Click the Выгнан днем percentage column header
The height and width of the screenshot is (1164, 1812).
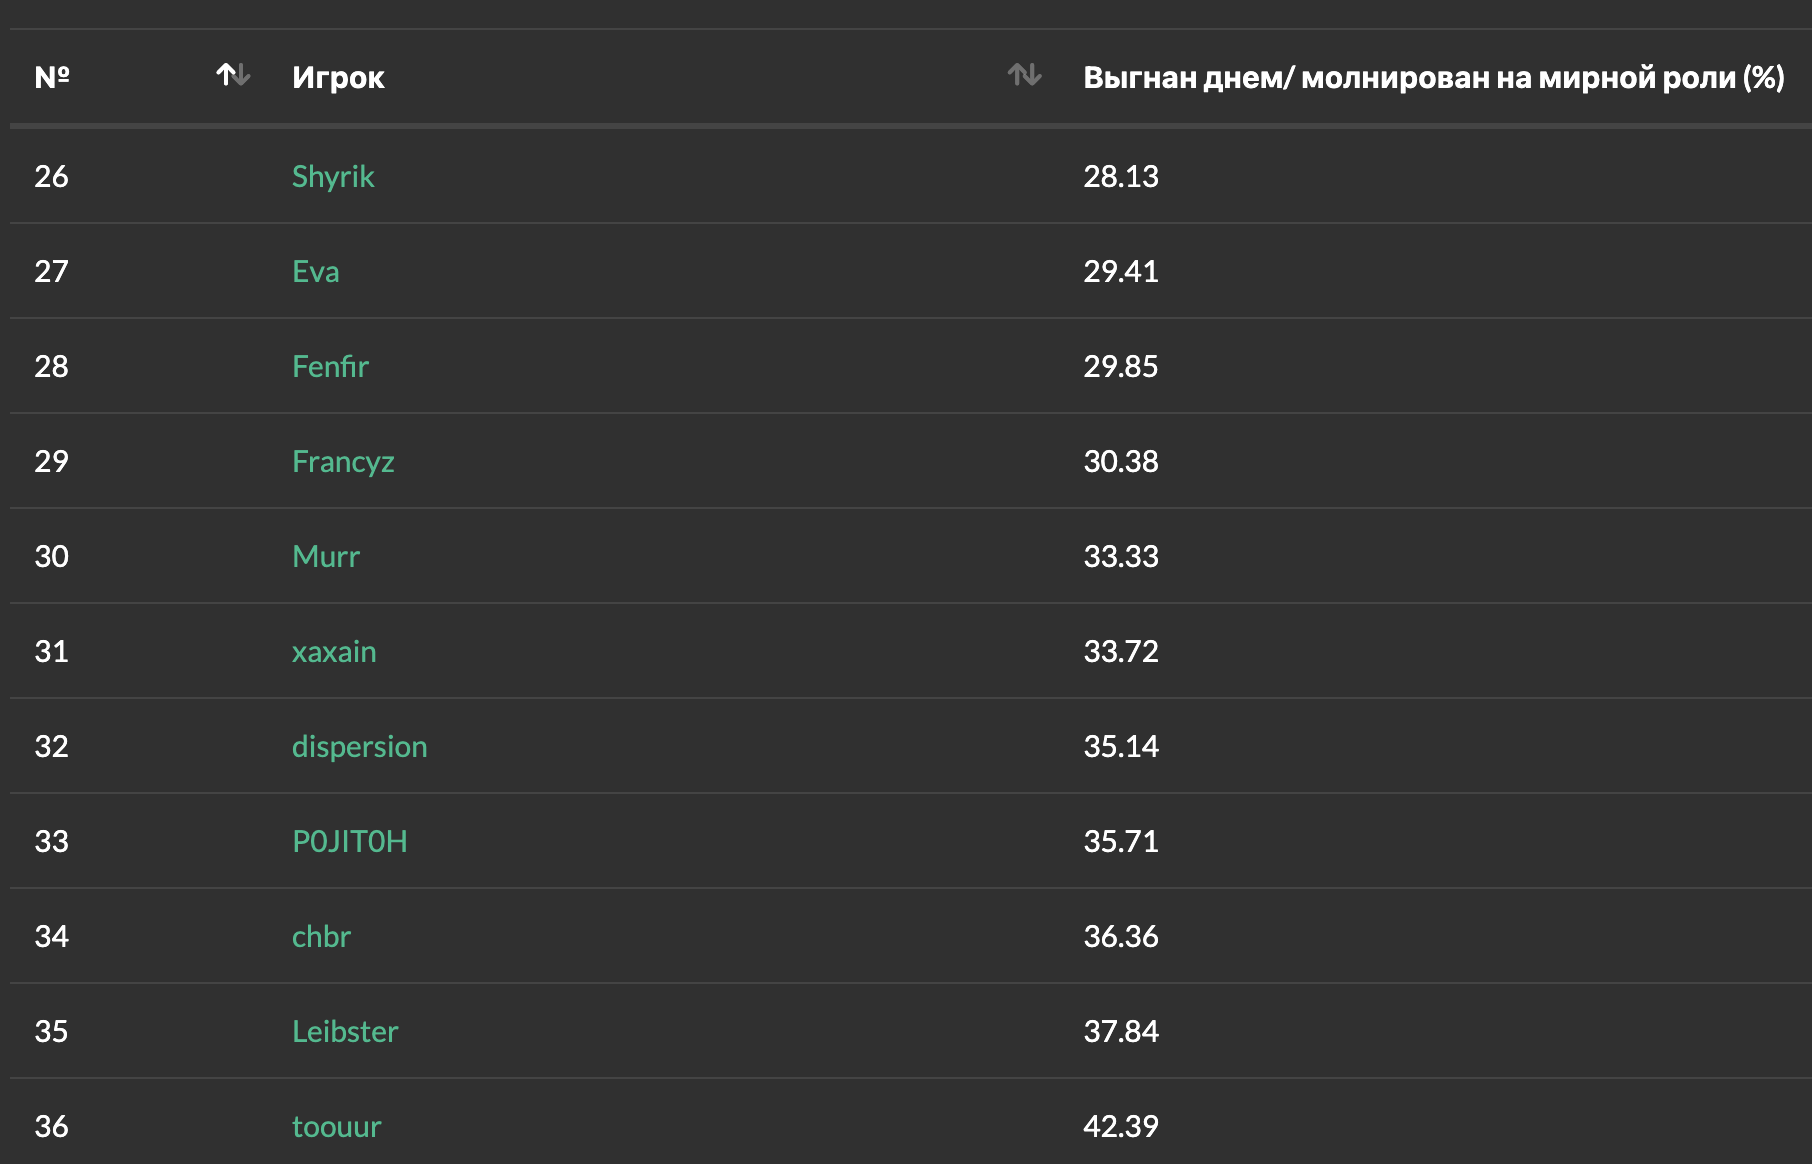pyautogui.click(x=1433, y=77)
